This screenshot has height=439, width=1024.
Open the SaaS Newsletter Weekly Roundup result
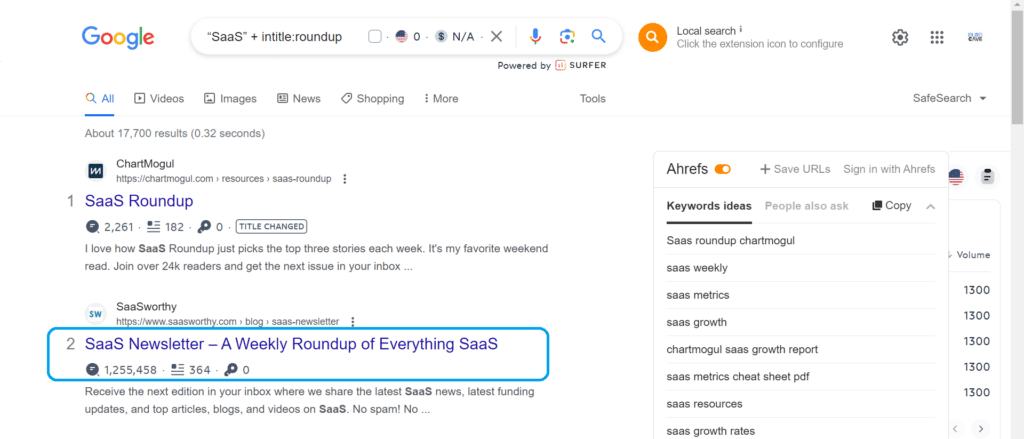click(x=291, y=344)
